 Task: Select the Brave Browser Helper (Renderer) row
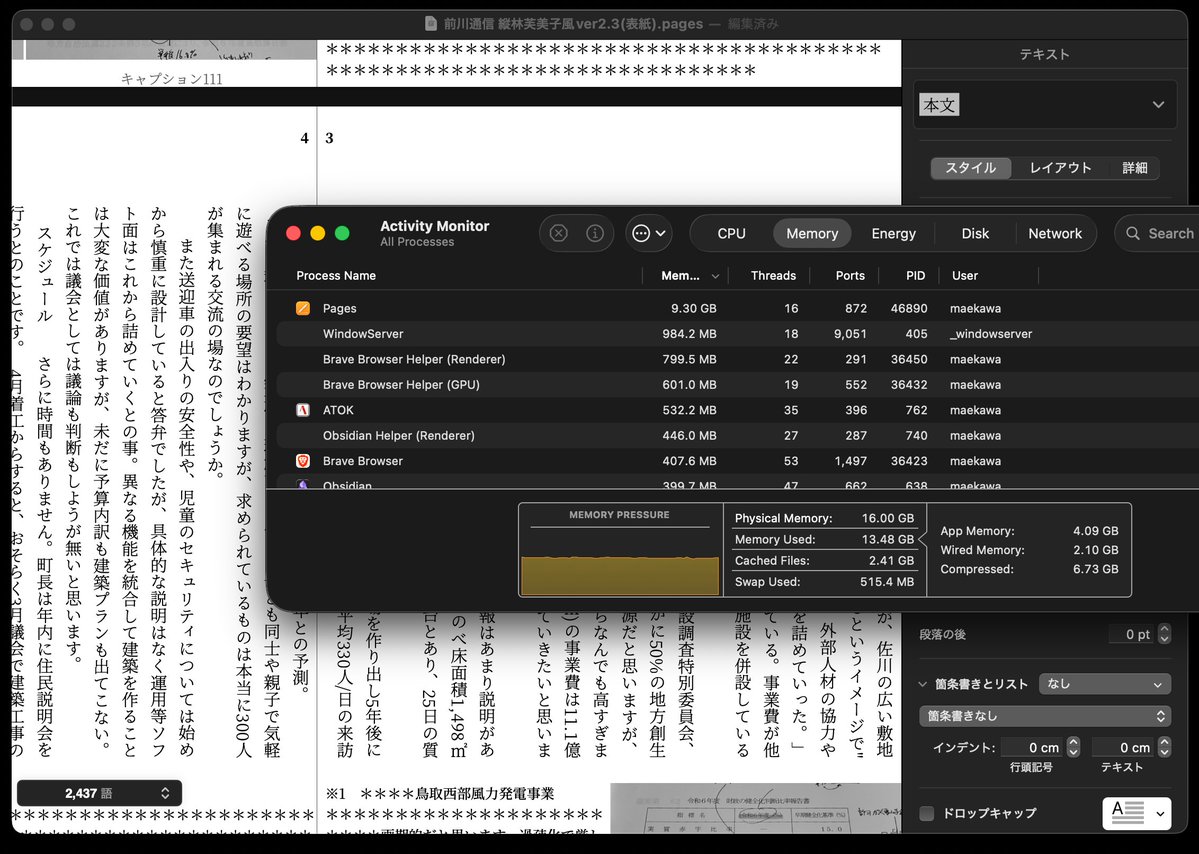coord(737,359)
